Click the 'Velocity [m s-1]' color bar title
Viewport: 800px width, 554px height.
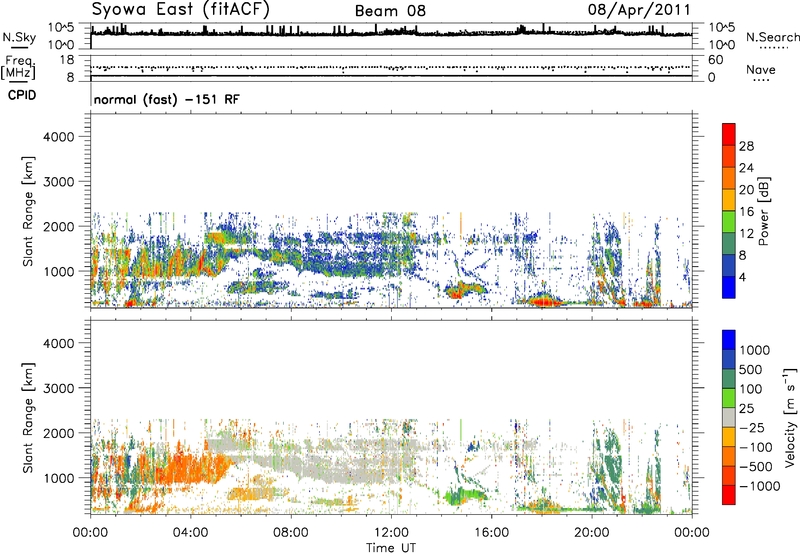click(x=790, y=417)
